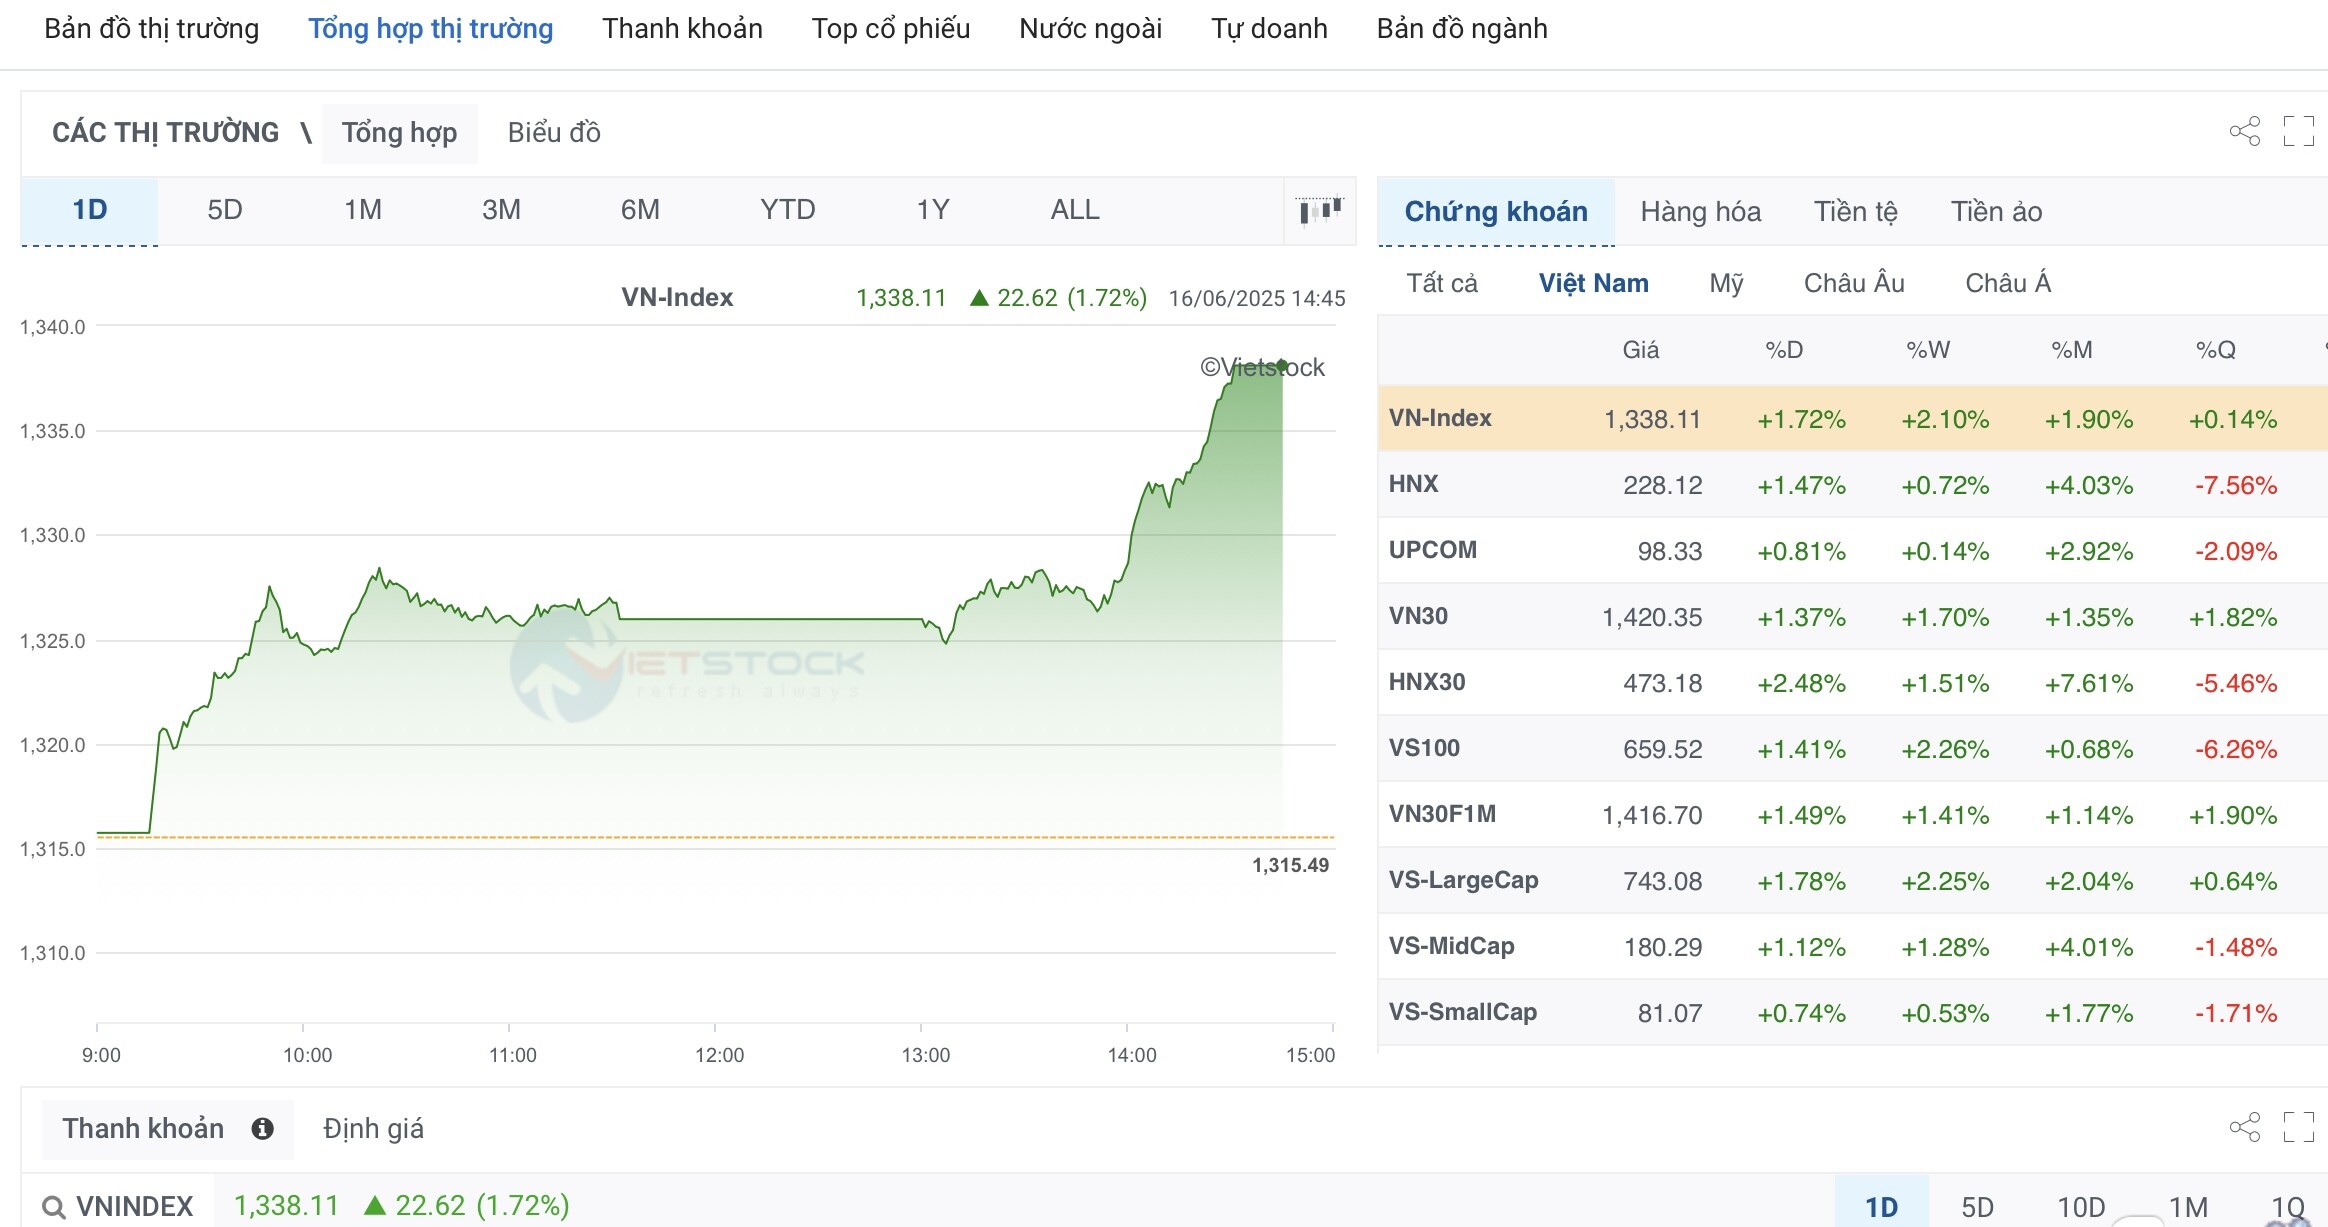The image size is (2328, 1227).
Task: Click share icon in markets panel header
Action: coord(2244,132)
